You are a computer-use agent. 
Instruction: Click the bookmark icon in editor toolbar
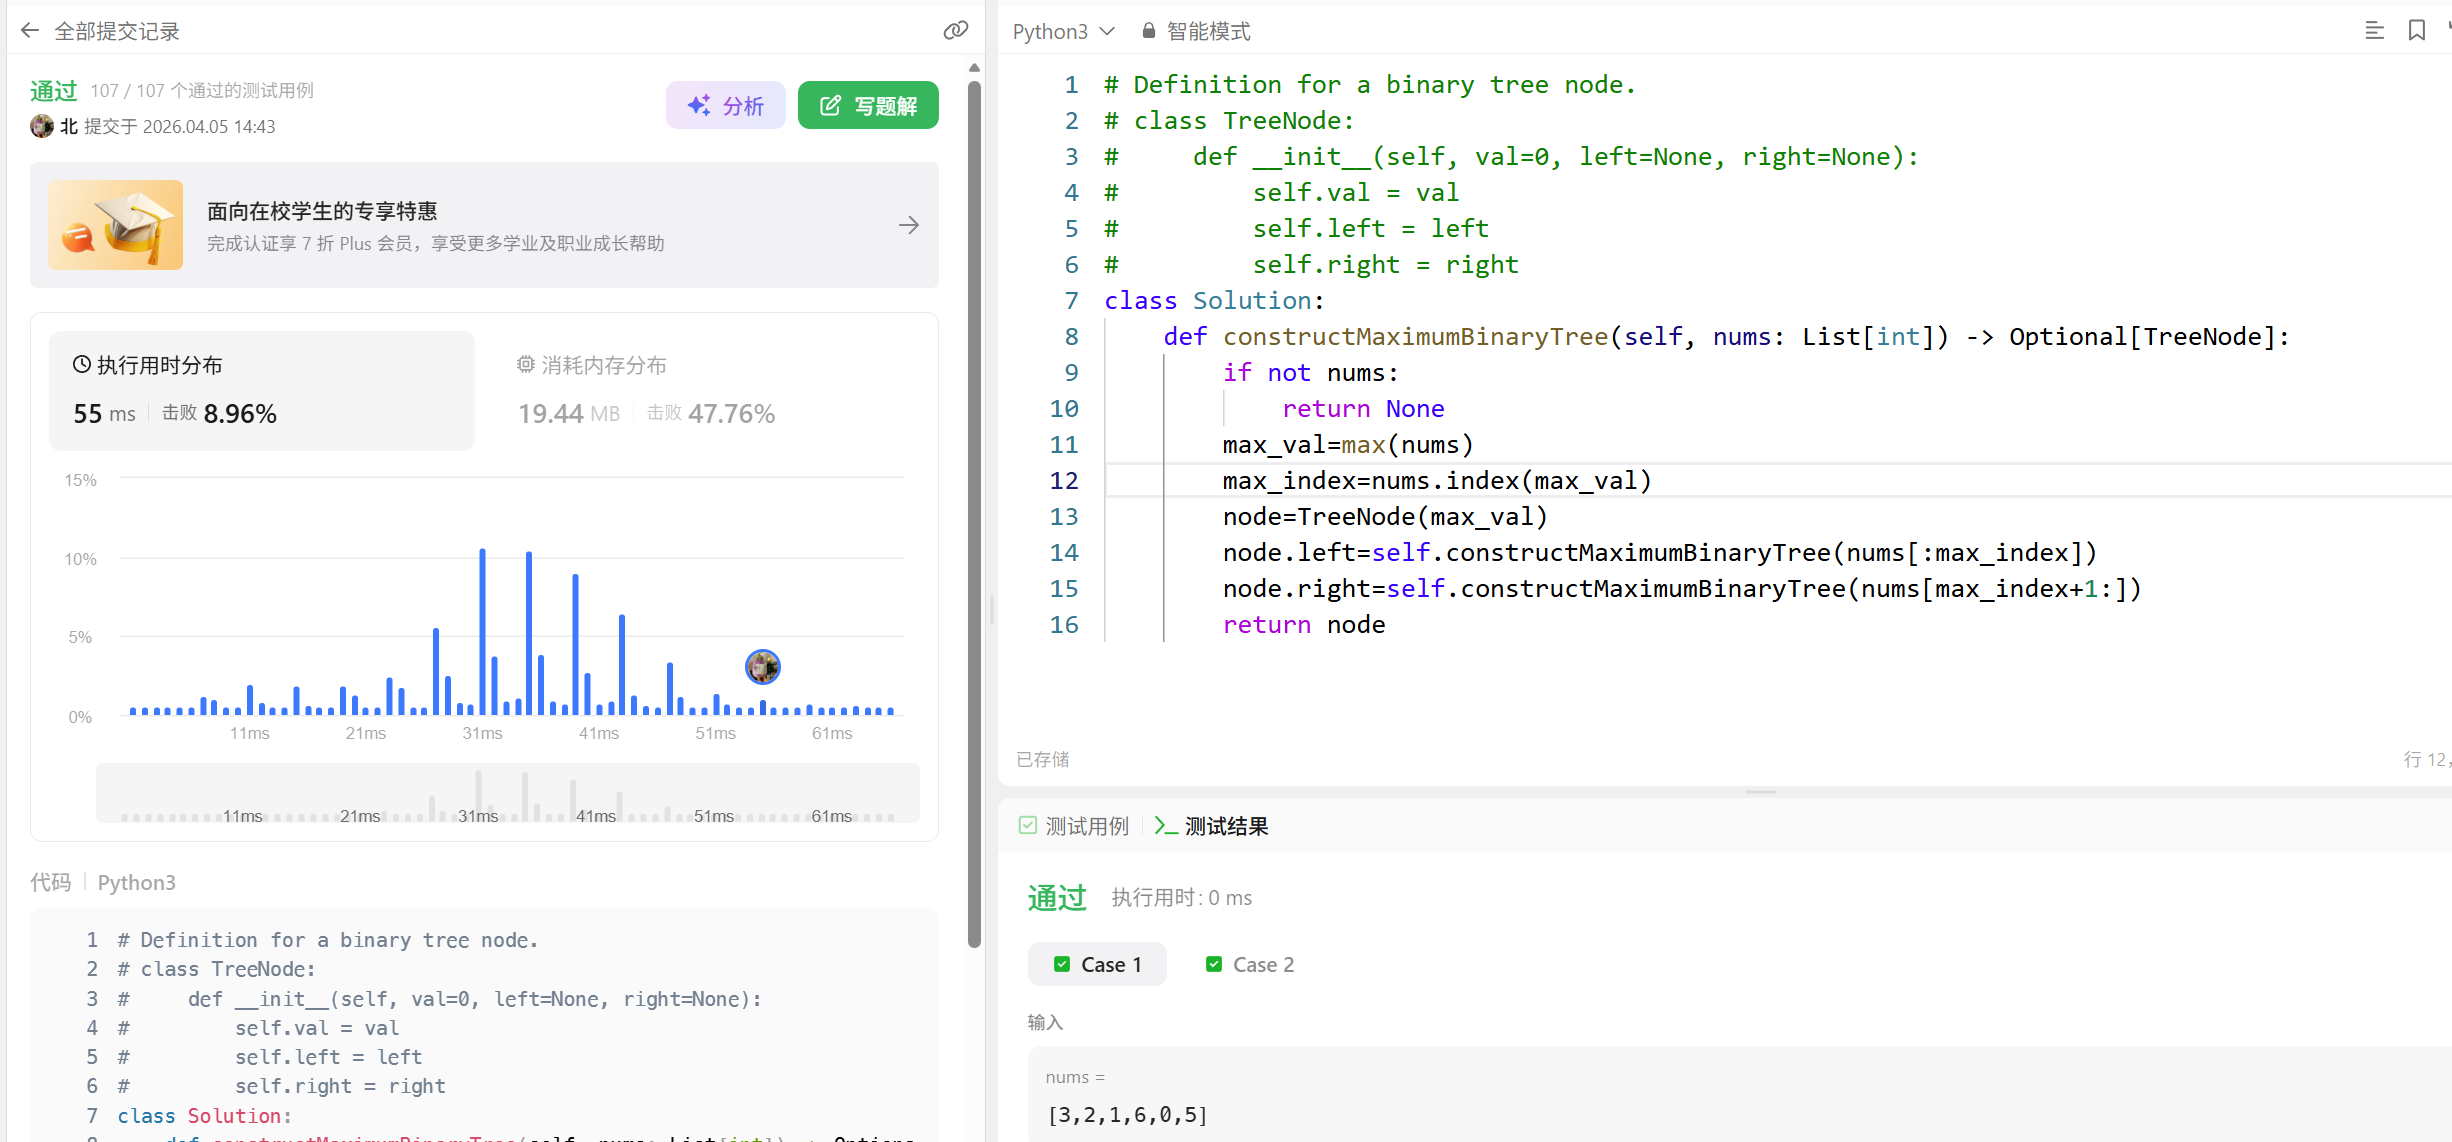(x=2416, y=31)
